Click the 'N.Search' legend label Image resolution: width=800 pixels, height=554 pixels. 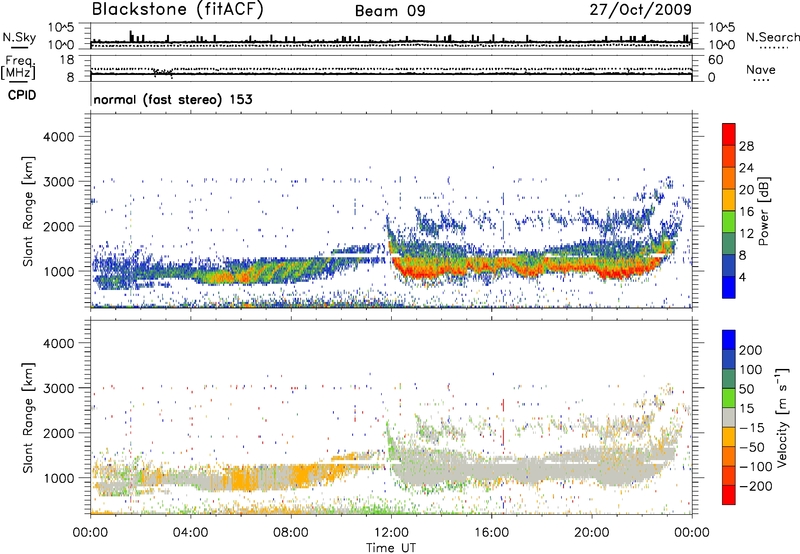(772, 37)
